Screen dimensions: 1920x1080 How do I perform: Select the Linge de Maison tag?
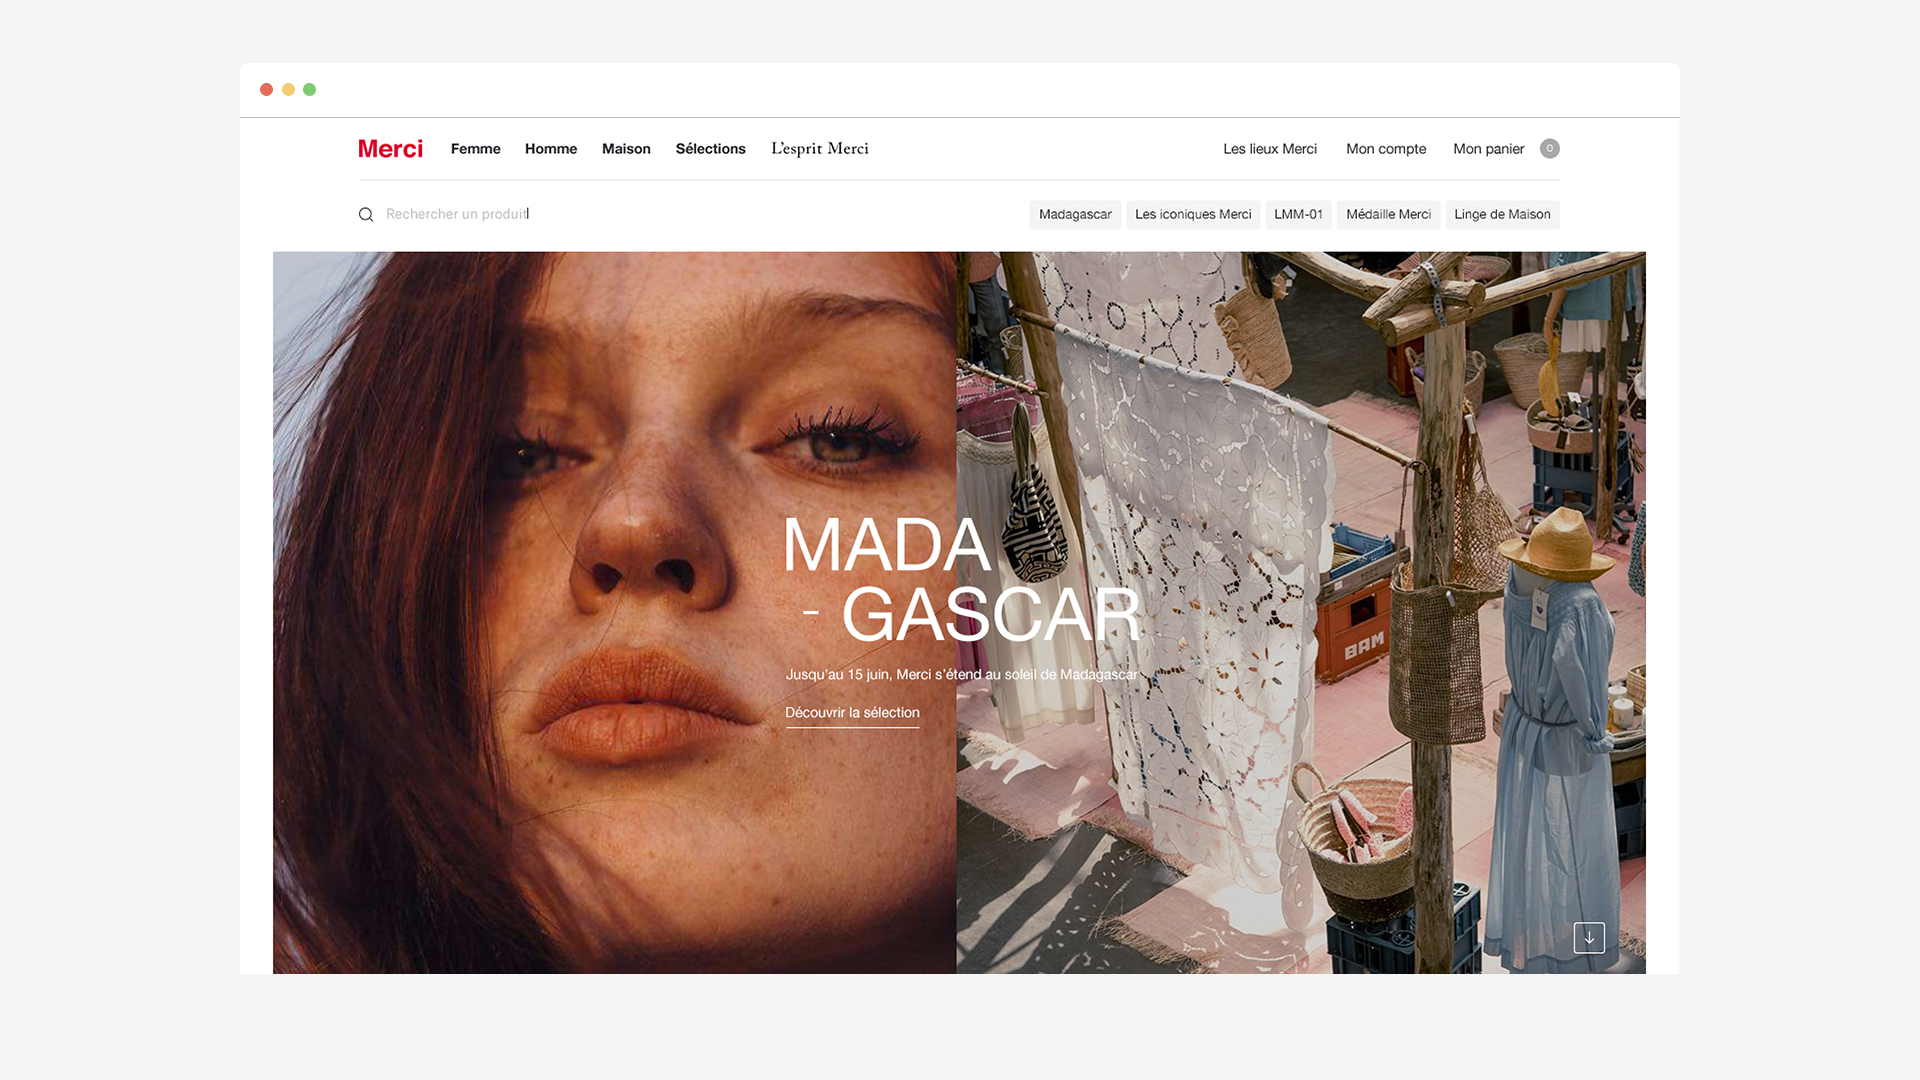(1502, 215)
